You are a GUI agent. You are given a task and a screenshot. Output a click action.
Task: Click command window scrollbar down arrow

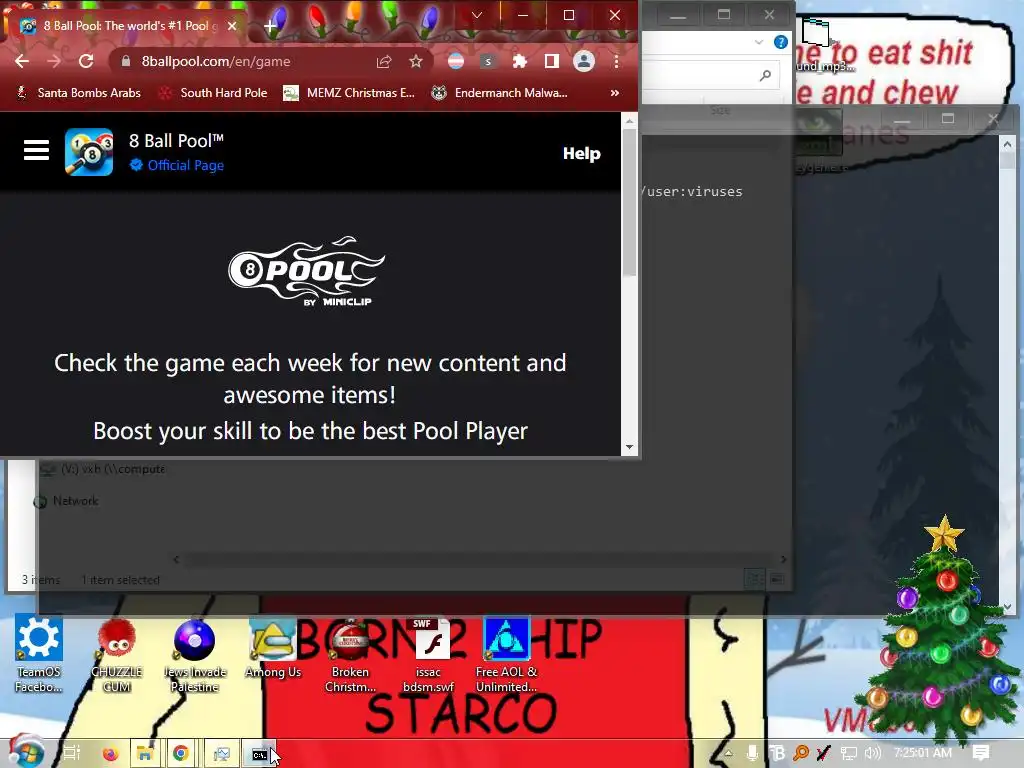pyautogui.click(x=1008, y=607)
